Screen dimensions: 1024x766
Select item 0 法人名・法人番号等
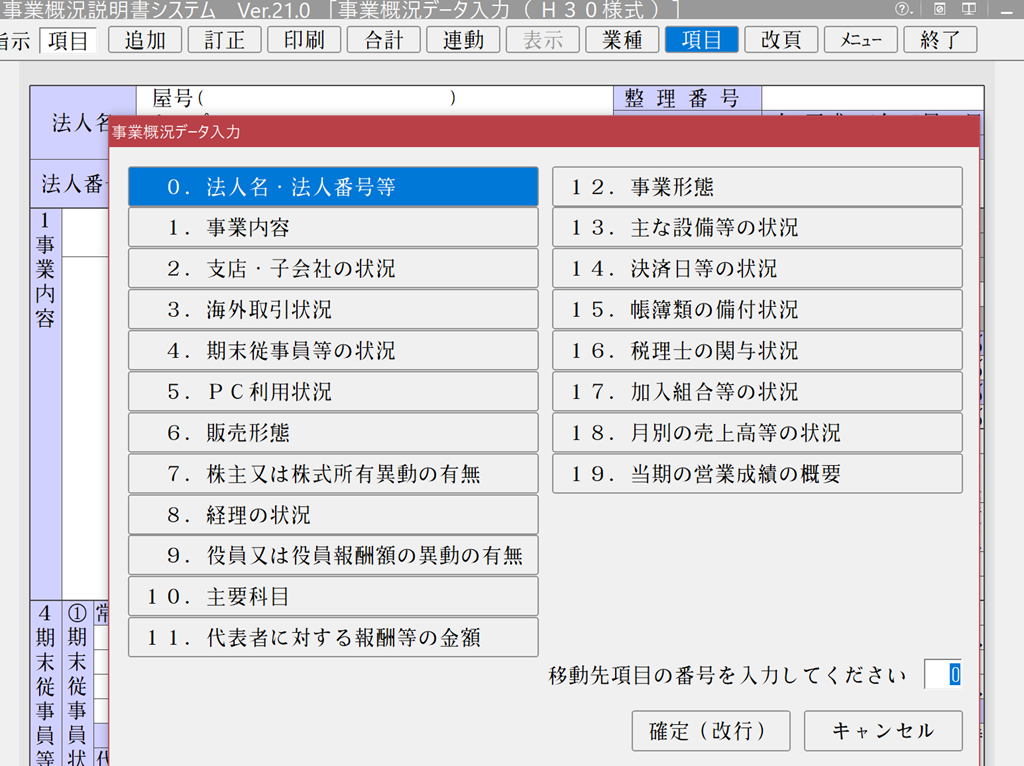coord(333,187)
